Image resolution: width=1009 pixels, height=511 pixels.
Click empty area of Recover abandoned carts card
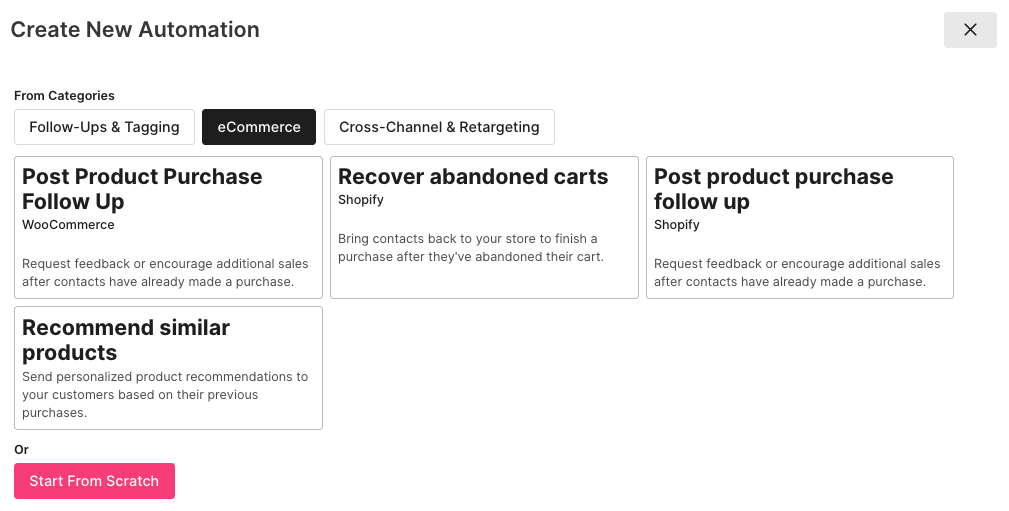click(x=484, y=282)
